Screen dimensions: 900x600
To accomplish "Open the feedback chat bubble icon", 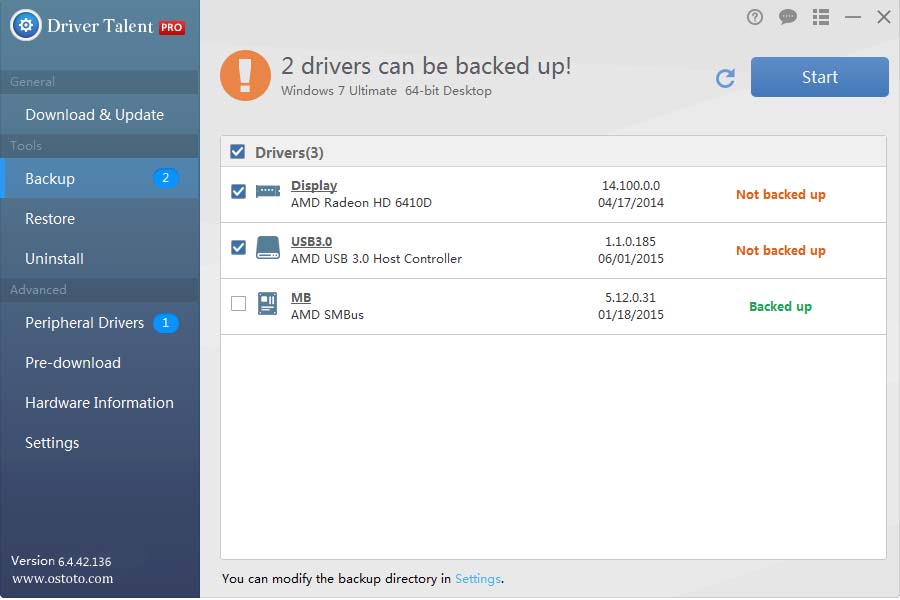I will 788,17.
